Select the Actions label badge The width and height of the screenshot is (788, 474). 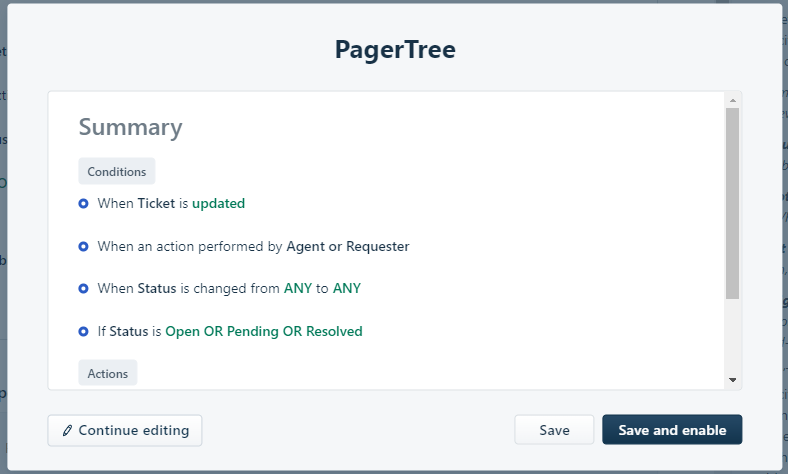[x=108, y=374]
